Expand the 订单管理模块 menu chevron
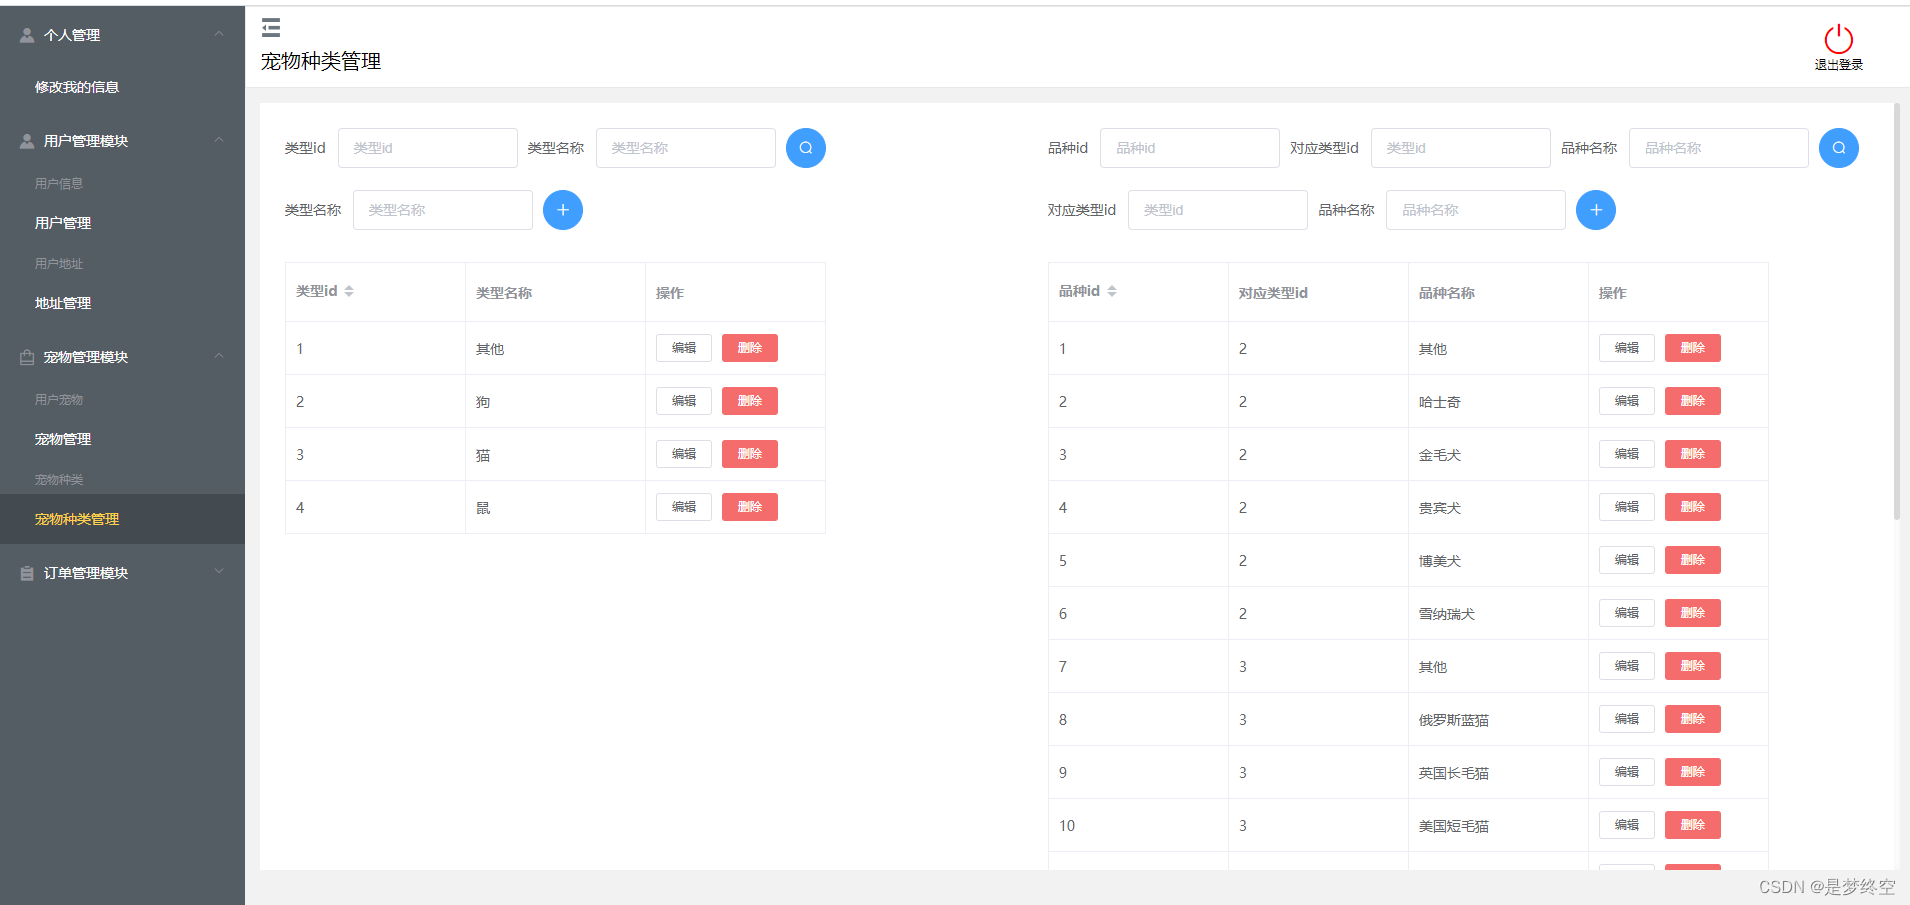Viewport: 1910px width, 905px height. click(219, 572)
